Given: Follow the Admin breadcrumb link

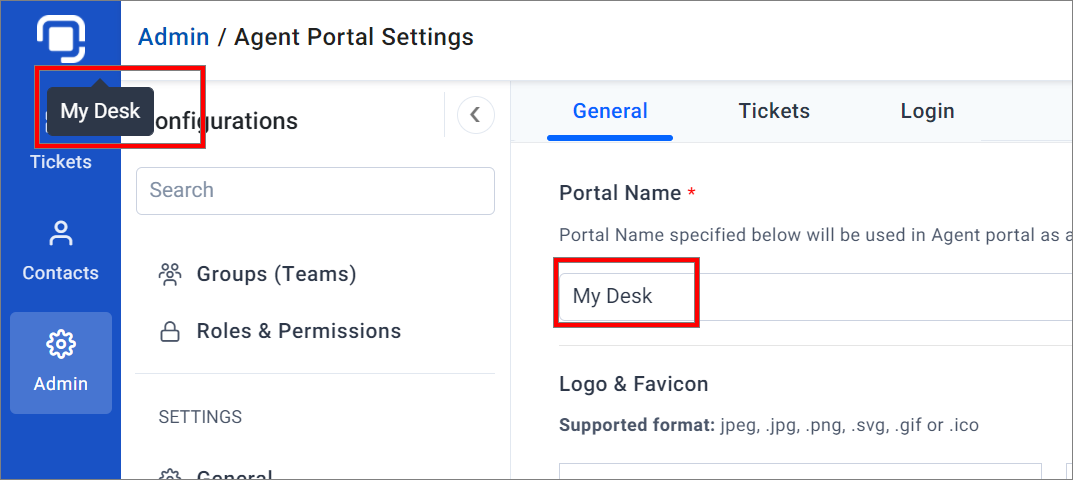Looking at the screenshot, I should [173, 37].
